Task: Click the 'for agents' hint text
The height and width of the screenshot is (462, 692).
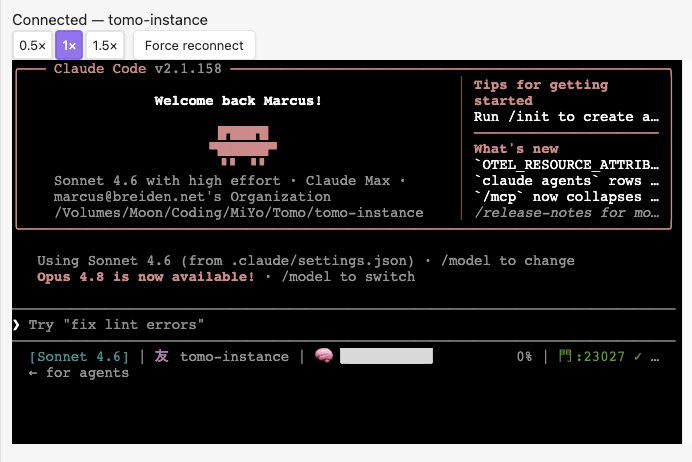Action: tap(87, 373)
